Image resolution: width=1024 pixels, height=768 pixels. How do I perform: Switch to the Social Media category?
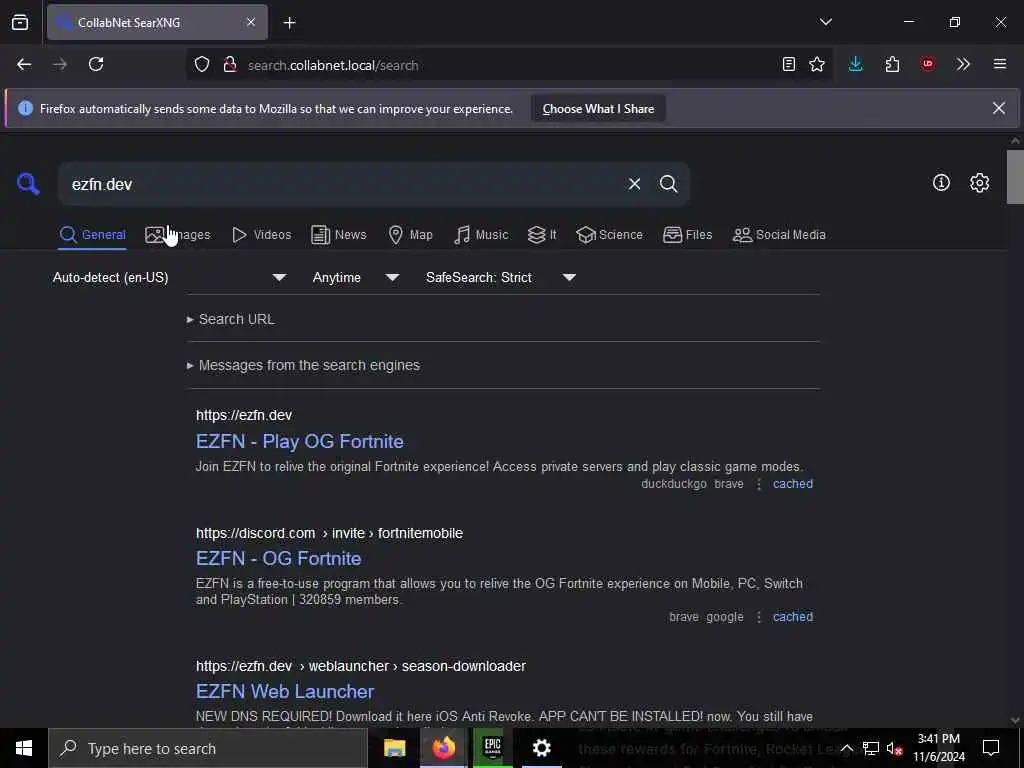(779, 234)
